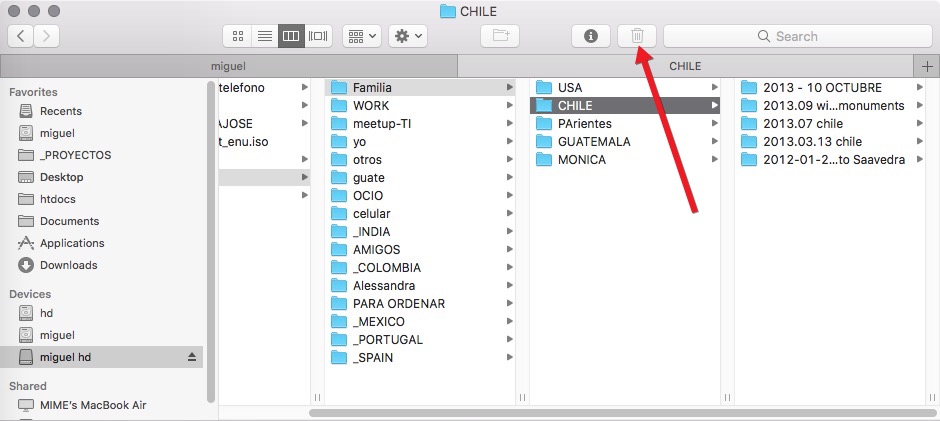The height and width of the screenshot is (421, 940).
Task: Eject the miguel hd drive
Action: 192,357
